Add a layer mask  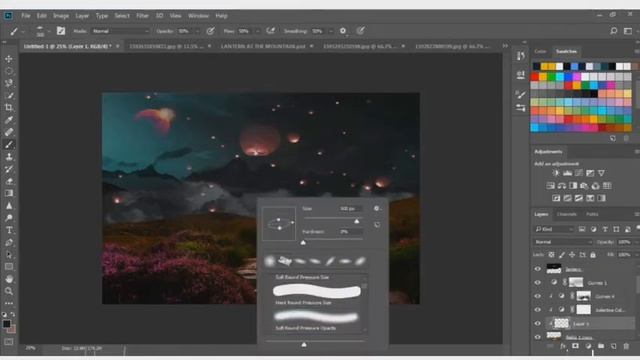(575, 346)
